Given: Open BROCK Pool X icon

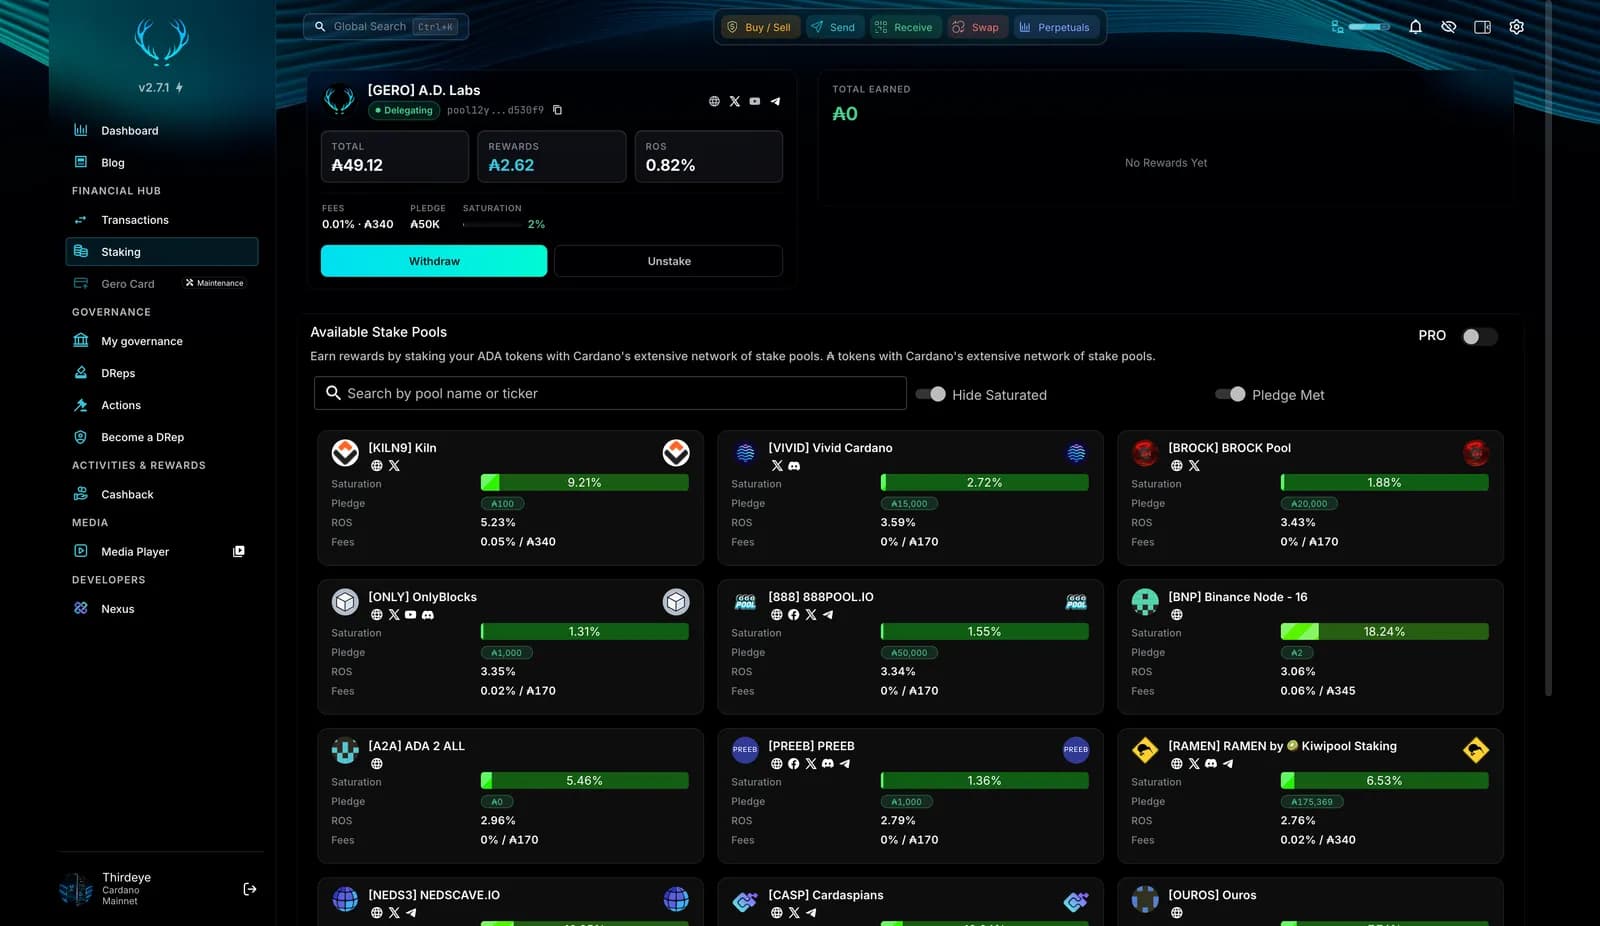Looking at the screenshot, I should tap(1194, 466).
